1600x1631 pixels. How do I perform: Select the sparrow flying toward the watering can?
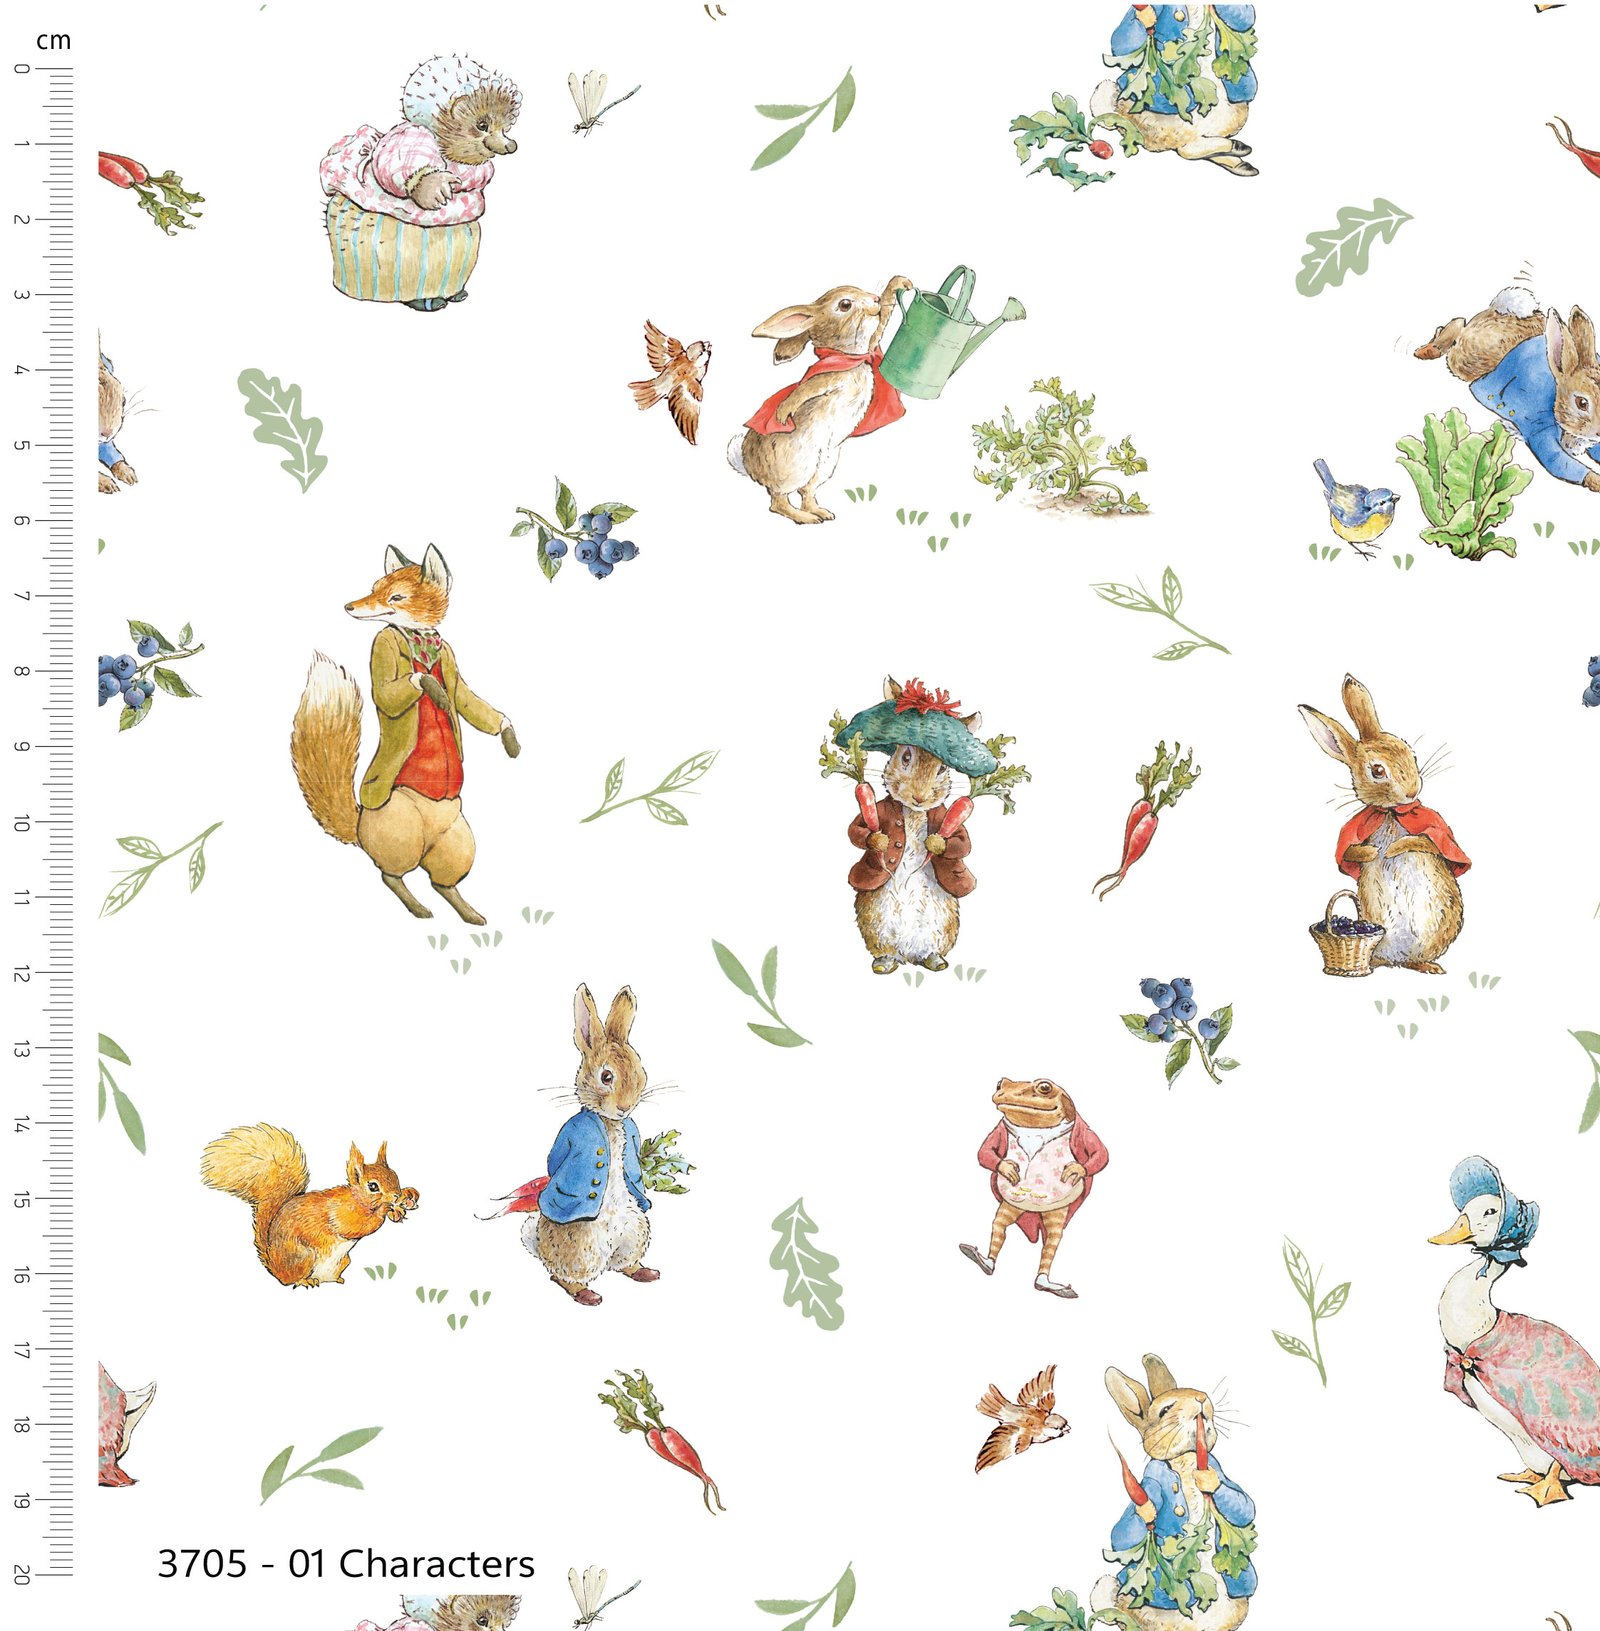click(x=671, y=381)
